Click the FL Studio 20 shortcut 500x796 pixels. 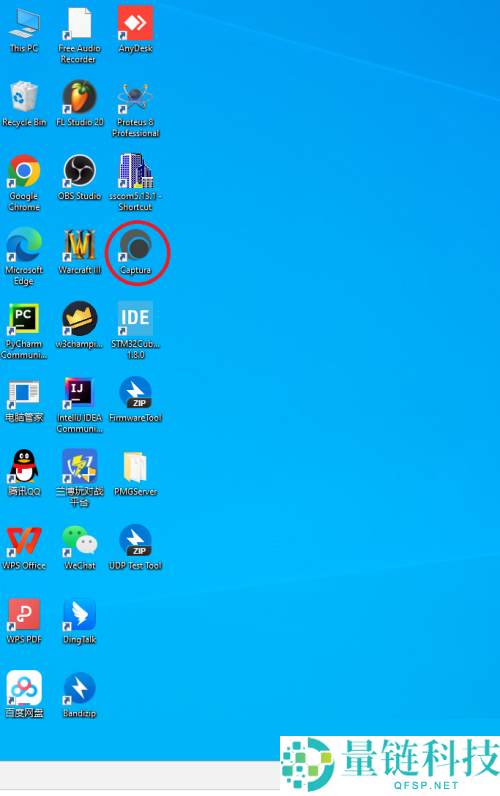(x=80, y=103)
